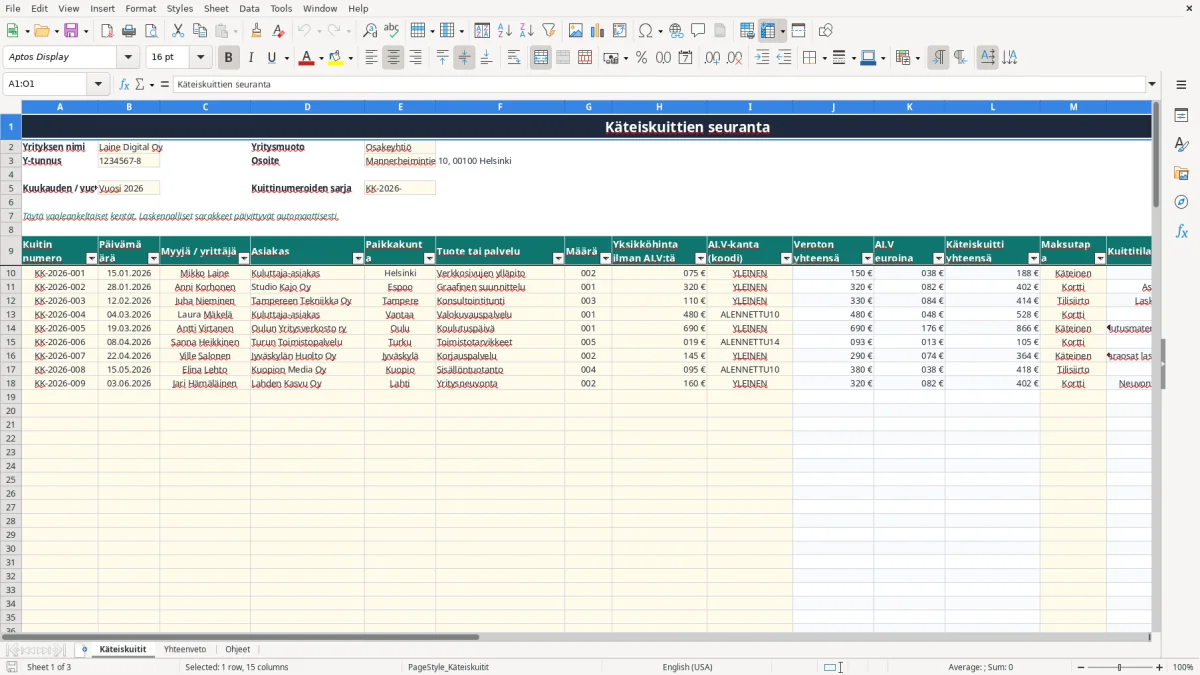Viewport: 1200px width, 675px height.
Task: Apply the yellow background color swatch
Action: coord(336,58)
